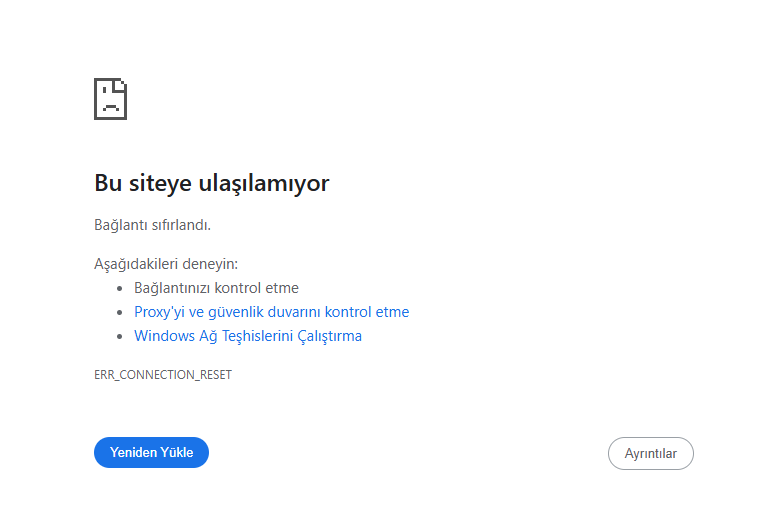Click the "Aşağıdakileri deneyin:" text line
This screenshot has height=513, width=776.
(x=166, y=264)
